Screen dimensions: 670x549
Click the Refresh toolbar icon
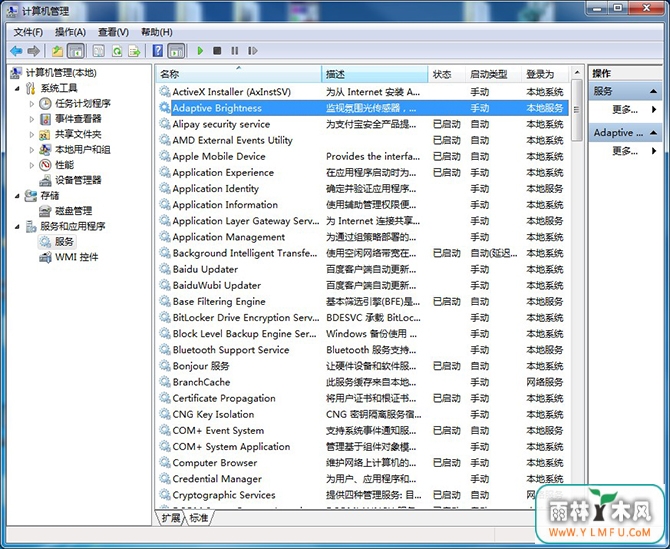[x=117, y=51]
